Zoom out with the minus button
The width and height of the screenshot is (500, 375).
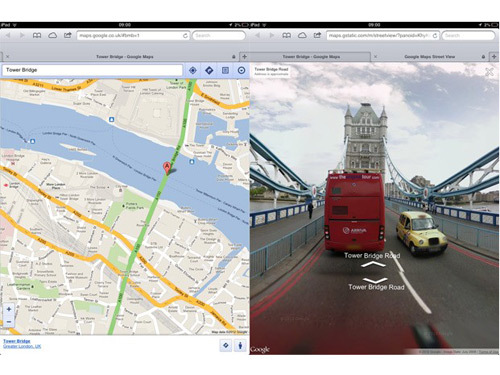click(x=9, y=322)
